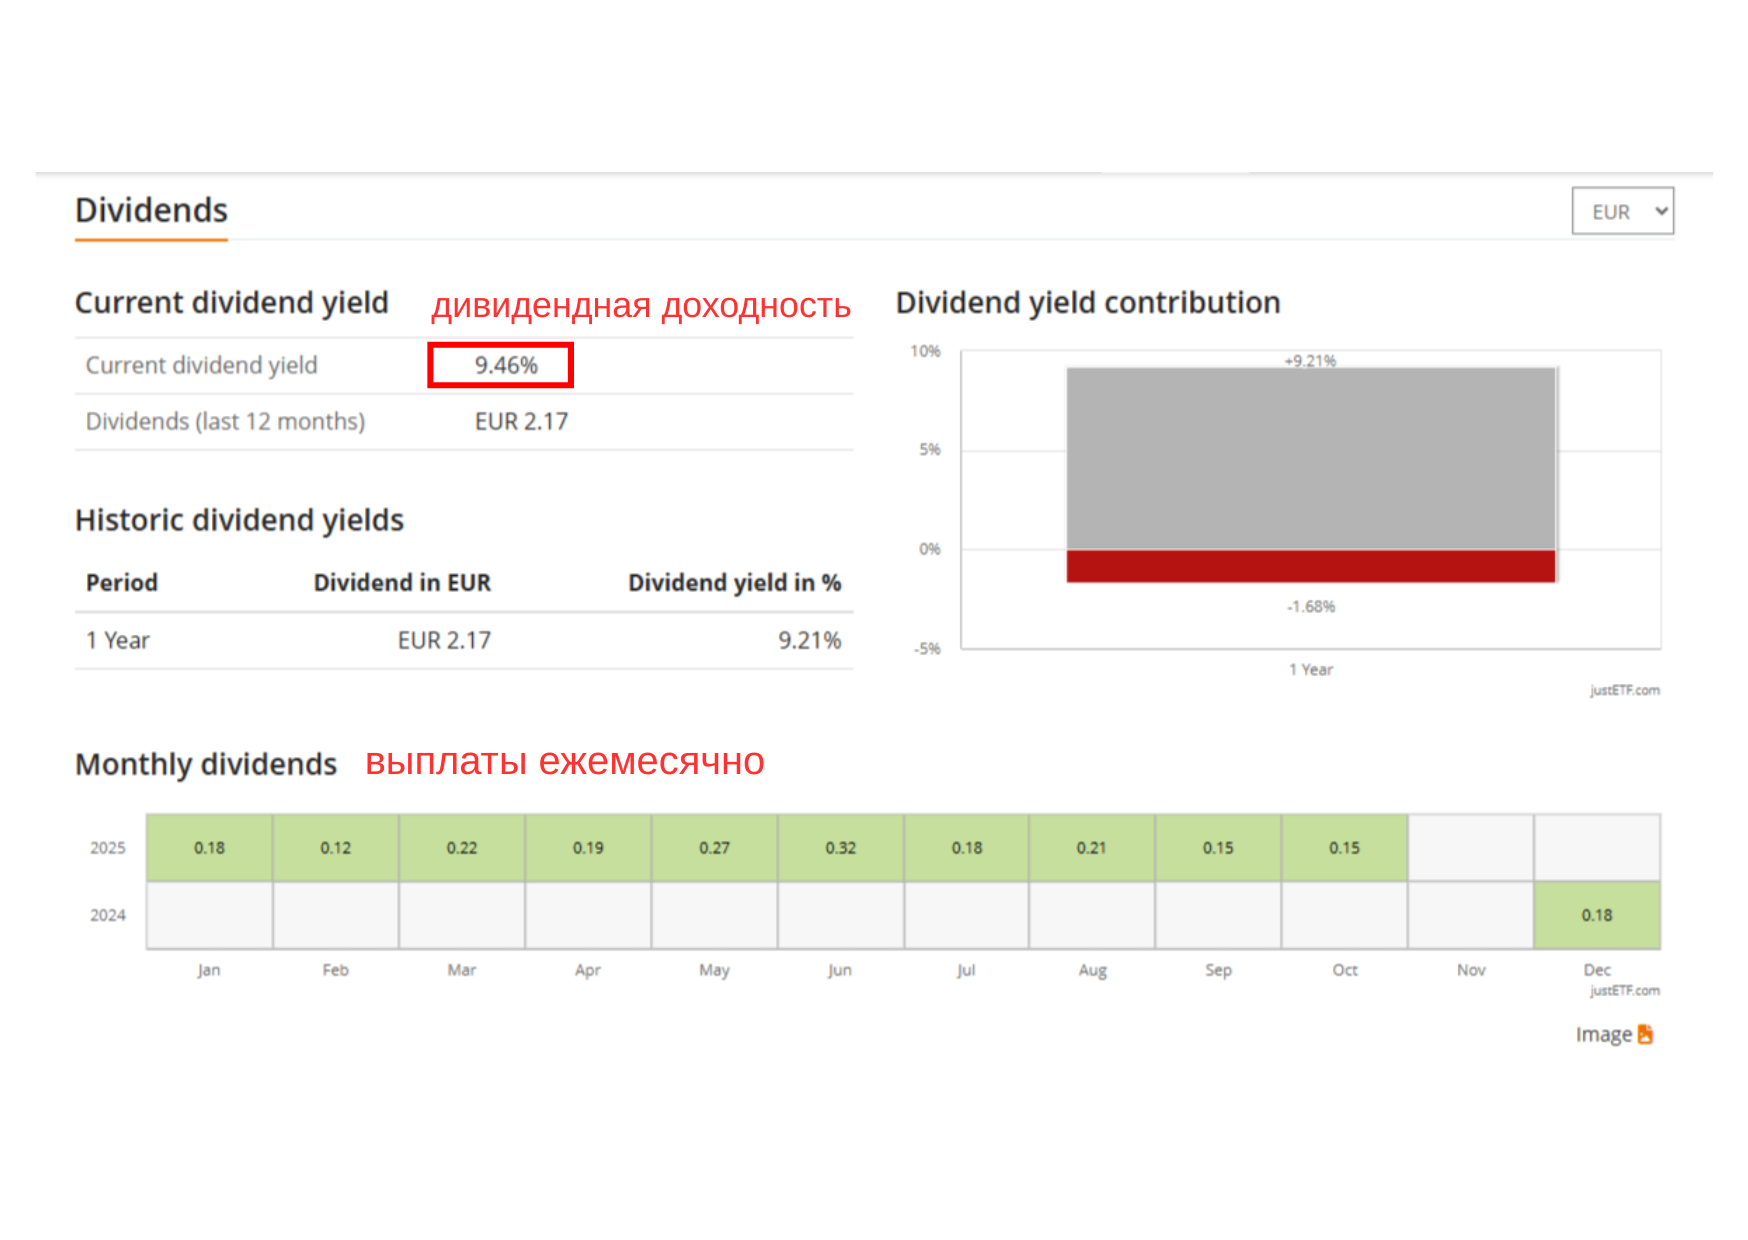Click the 'Monthly dividends' heading

(206, 764)
